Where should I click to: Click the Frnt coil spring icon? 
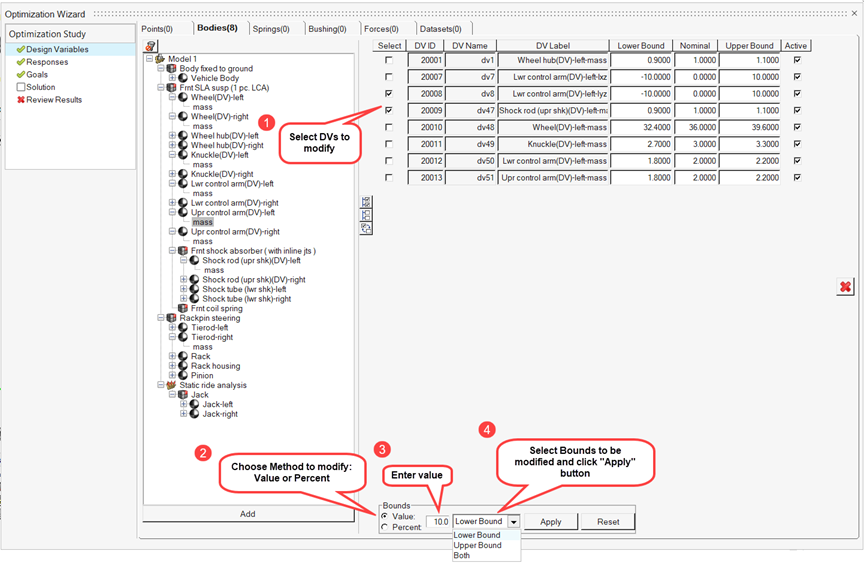[x=183, y=308]
